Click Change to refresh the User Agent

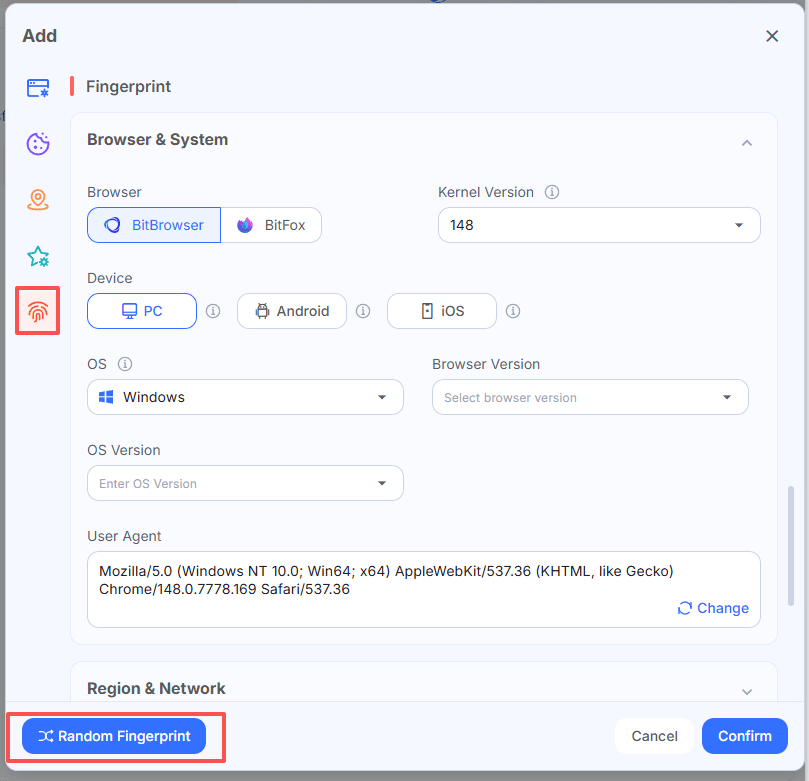pos(713,608)
